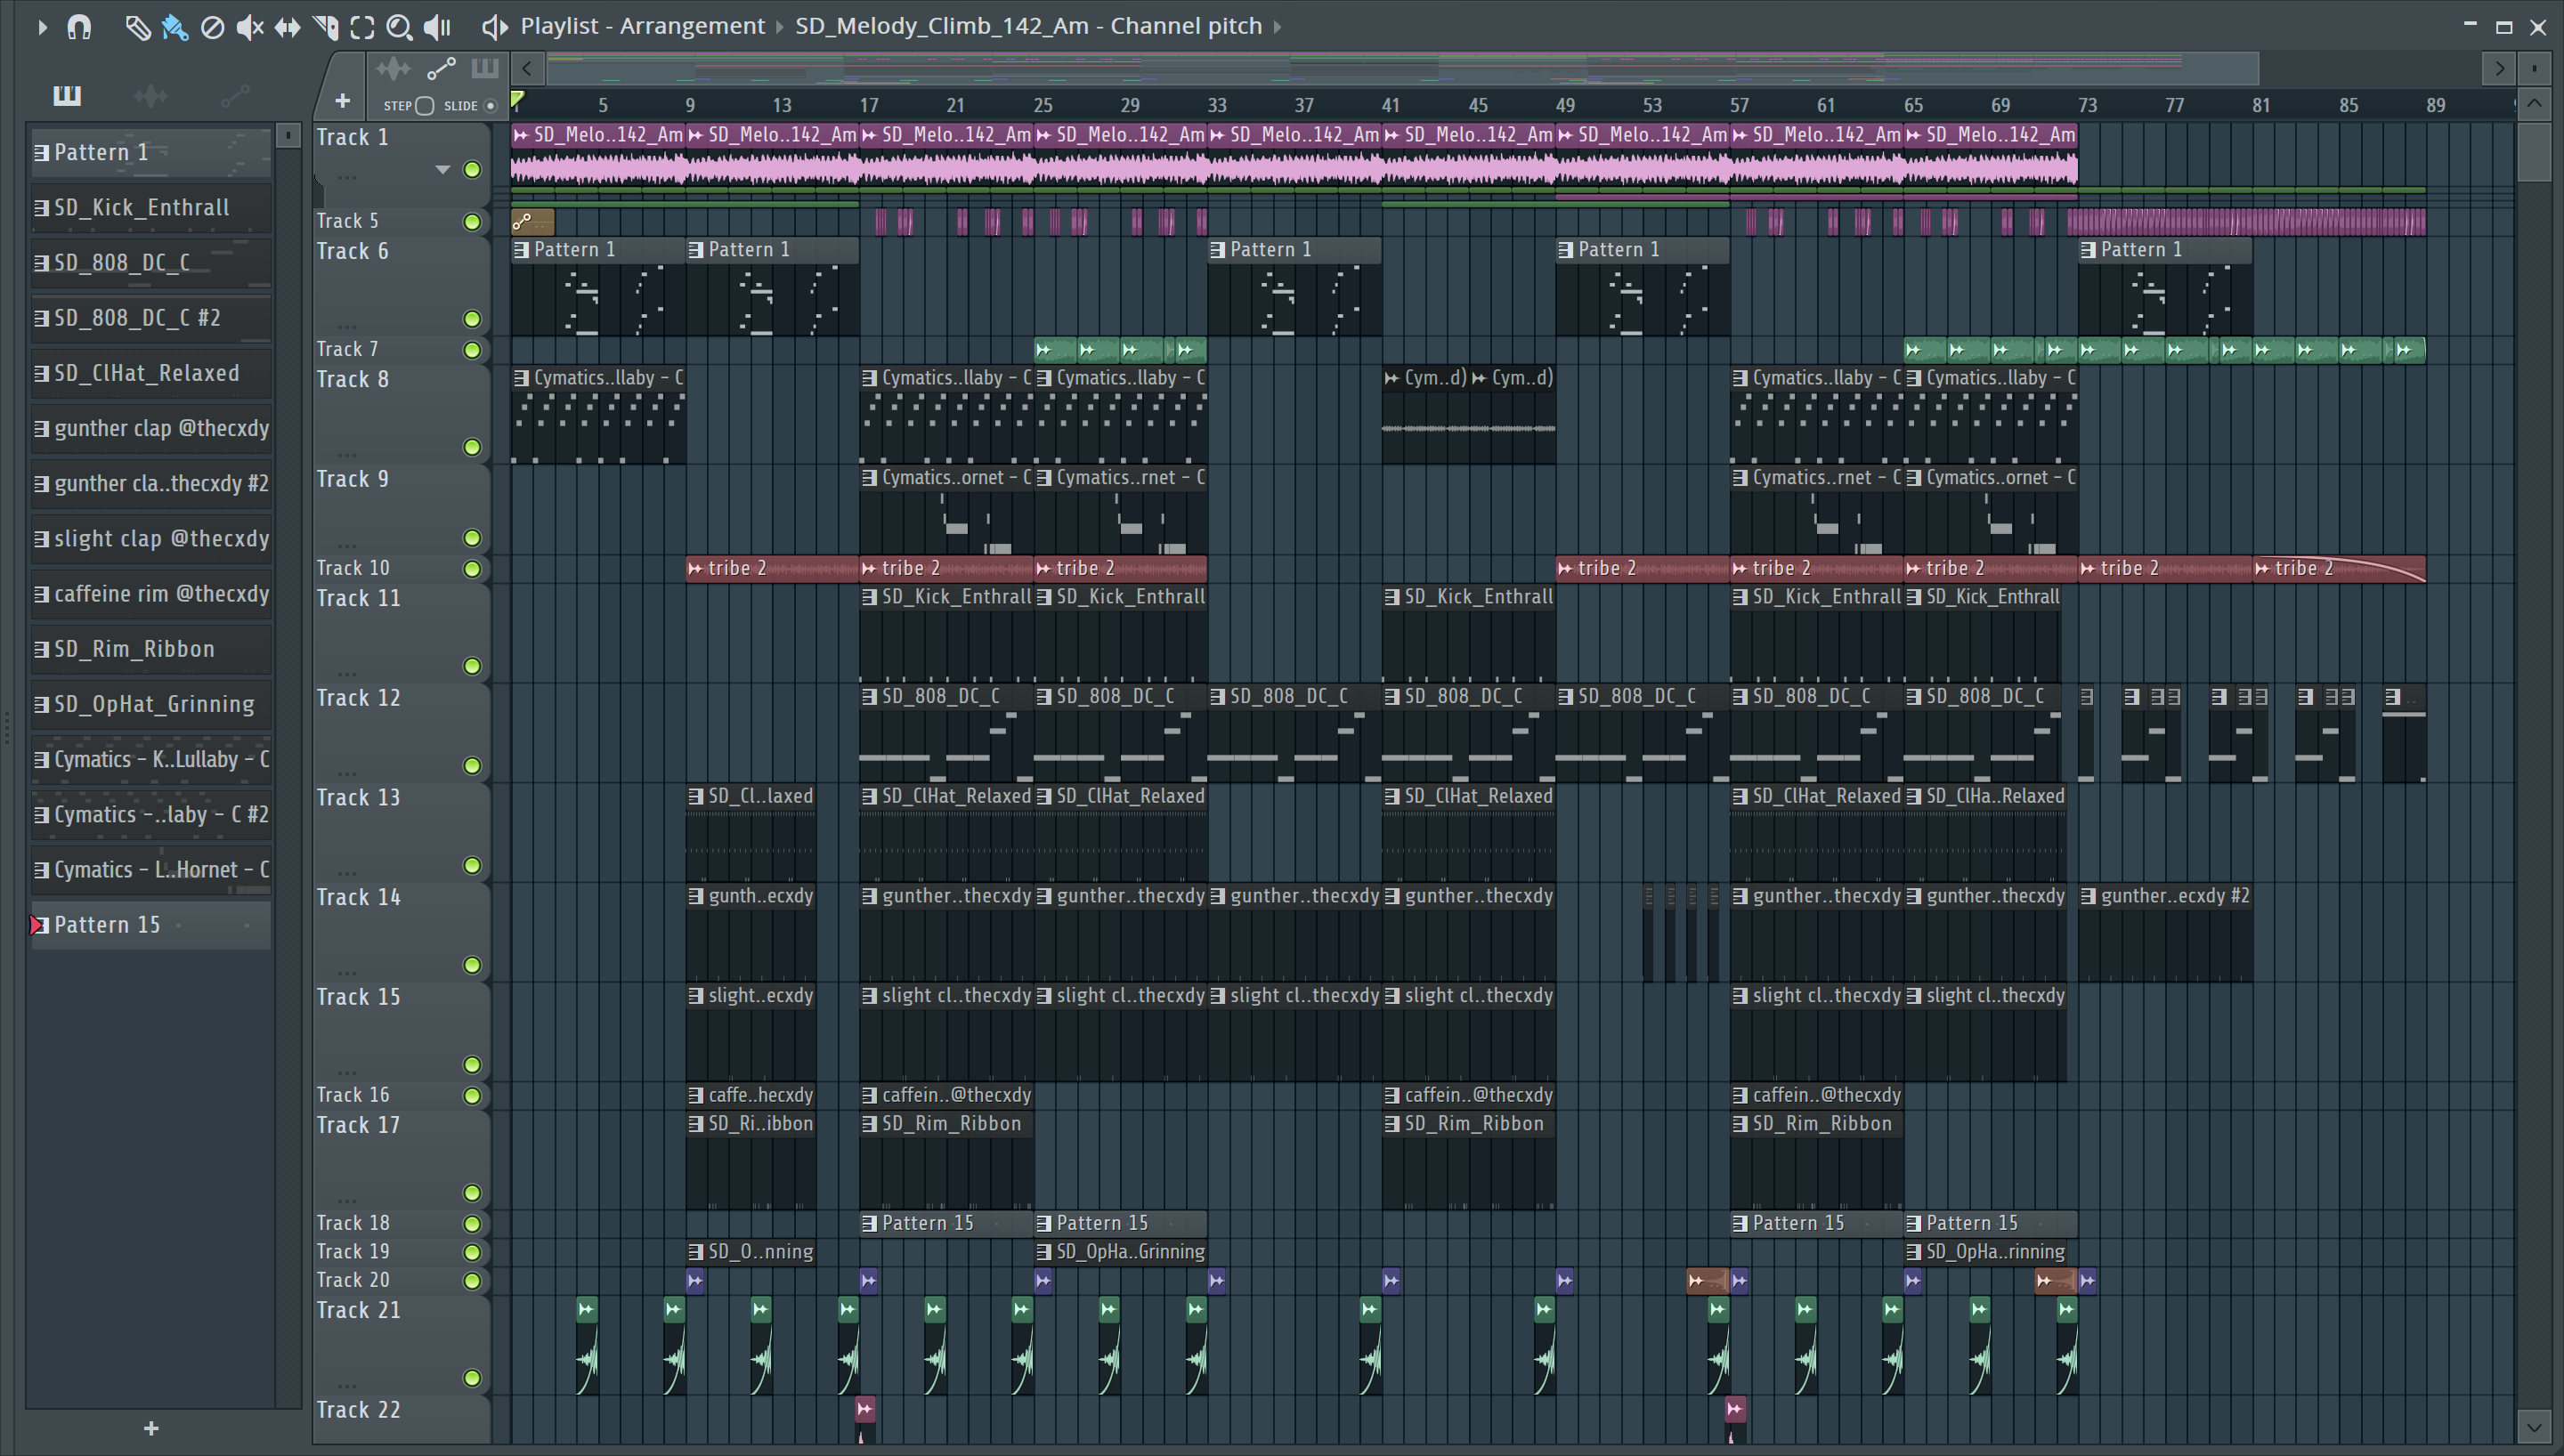
Task: Toggle the SLIDE option
Action: tap(490, 106)
